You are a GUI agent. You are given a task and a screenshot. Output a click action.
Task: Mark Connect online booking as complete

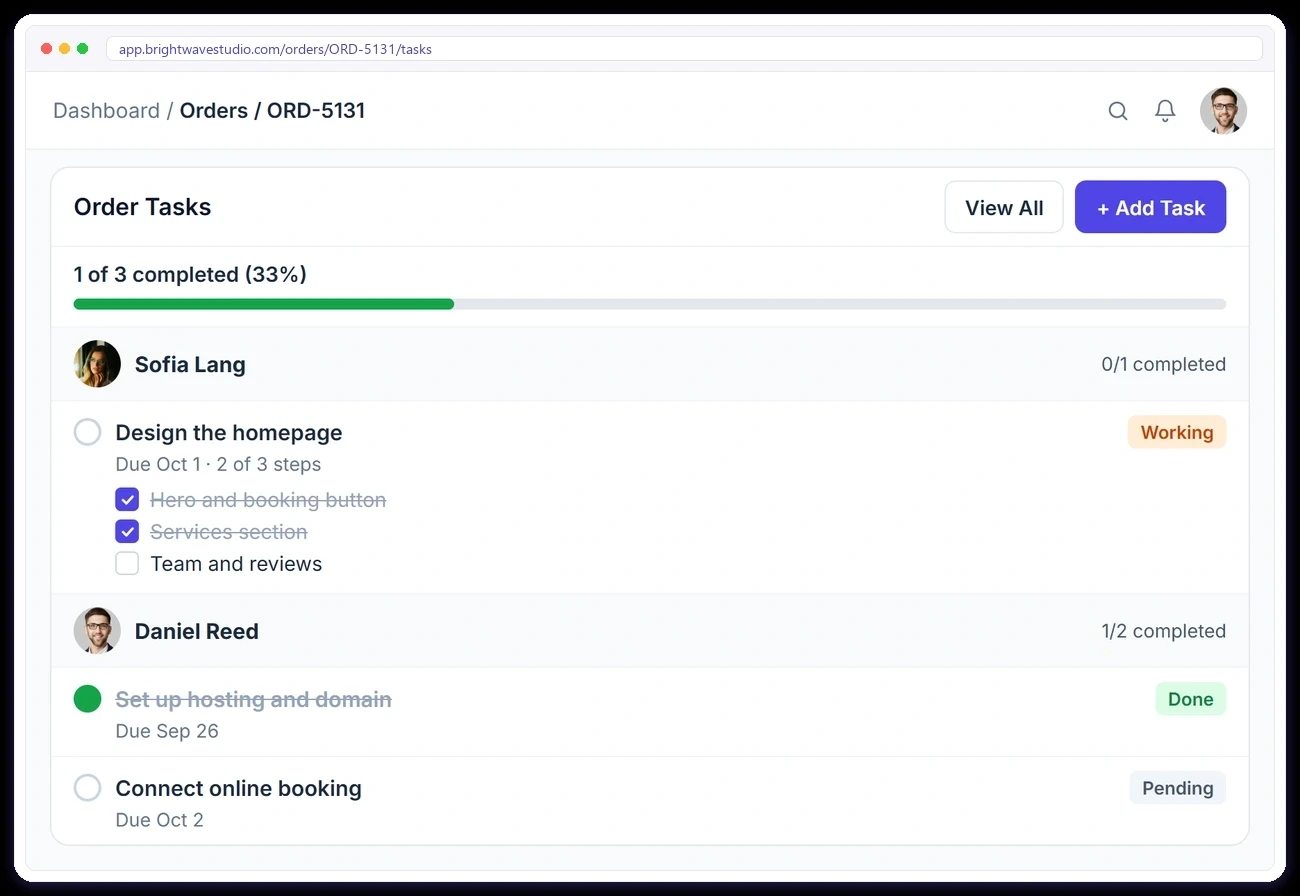[x=88, y=788]
